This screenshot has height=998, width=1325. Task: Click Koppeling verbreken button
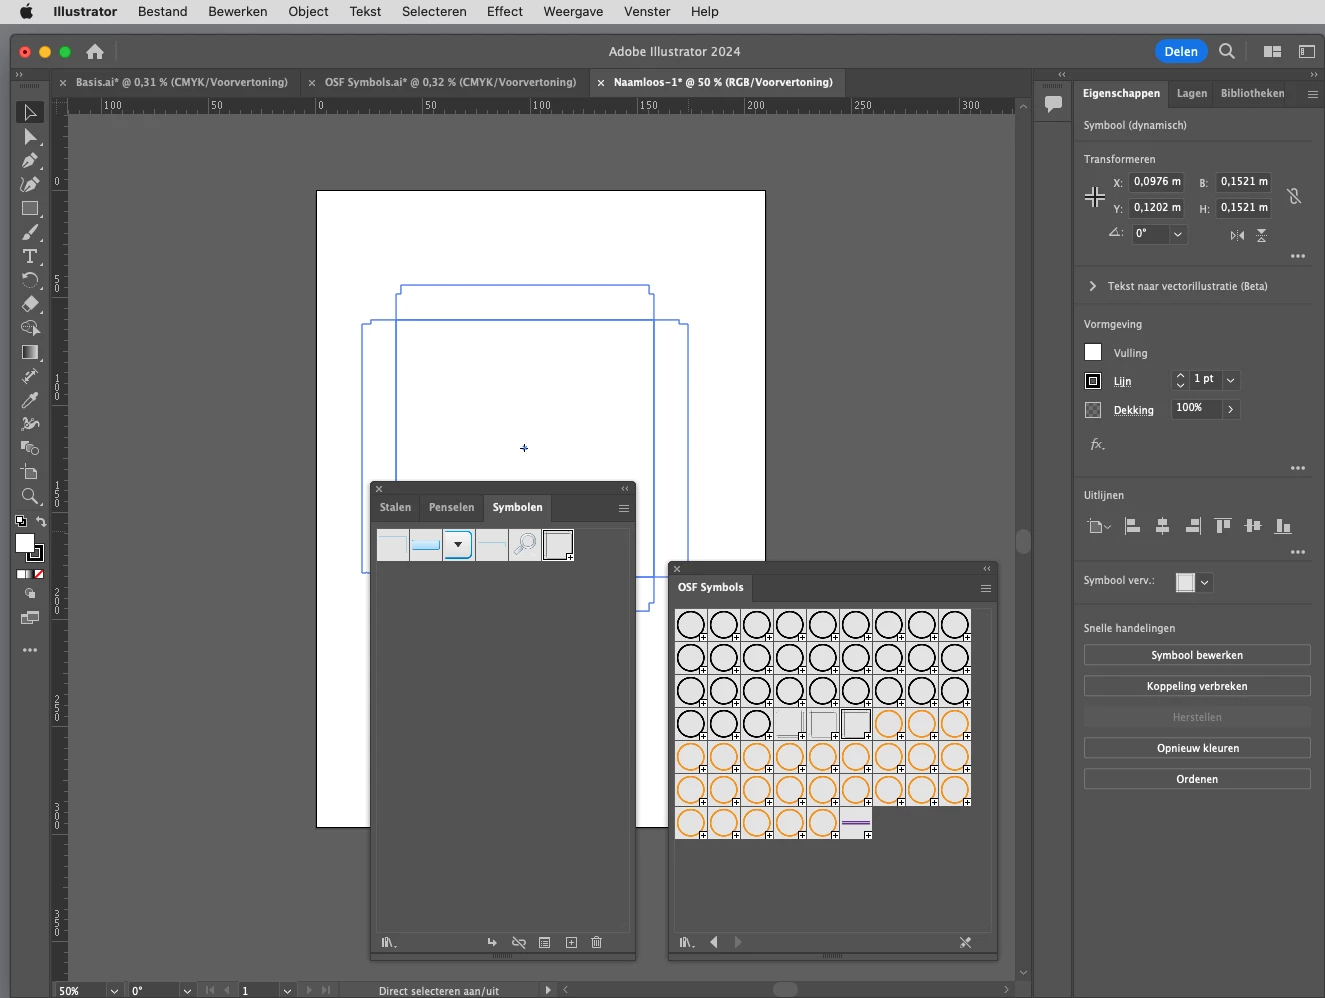[1197, 686]
